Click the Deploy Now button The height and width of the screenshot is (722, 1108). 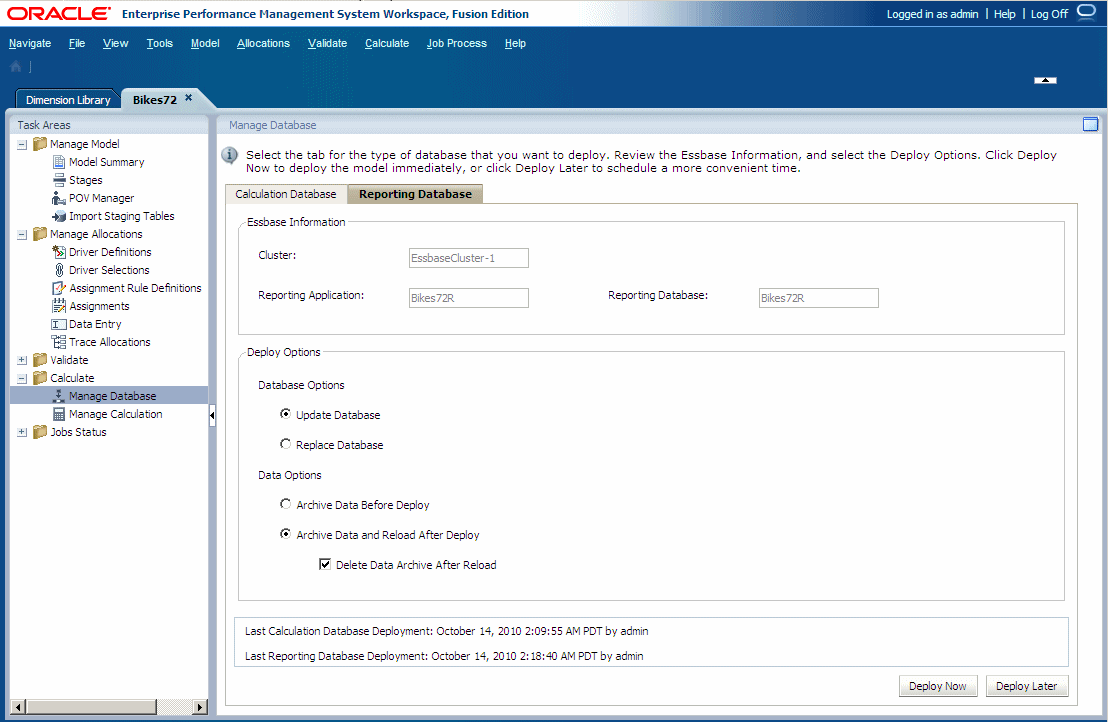click(937, 685)
